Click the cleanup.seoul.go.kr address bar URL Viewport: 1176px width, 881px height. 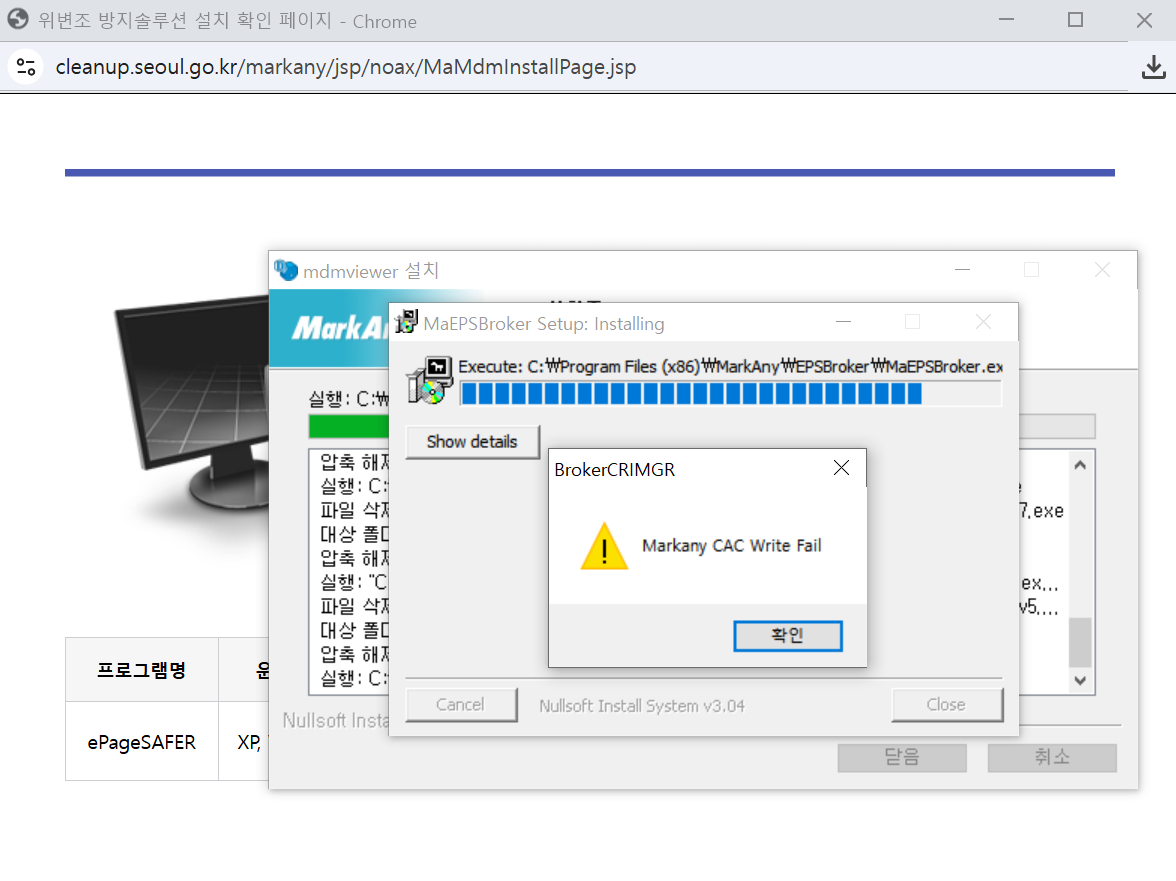click(346, 67)
